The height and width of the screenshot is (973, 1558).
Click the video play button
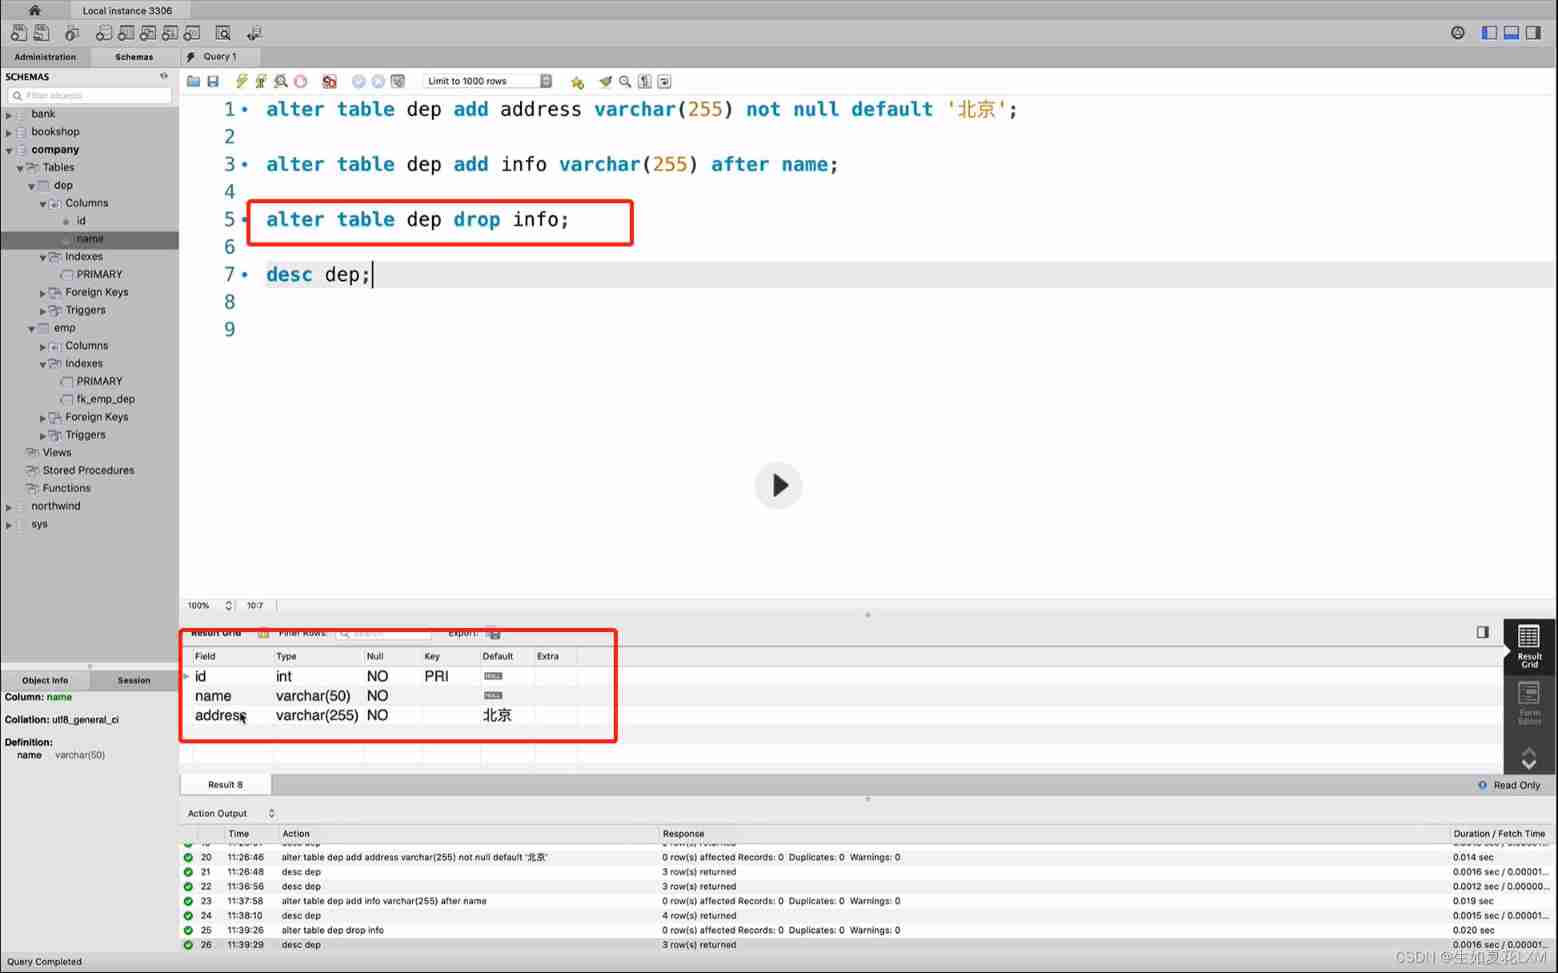click(x=779, y=486)
